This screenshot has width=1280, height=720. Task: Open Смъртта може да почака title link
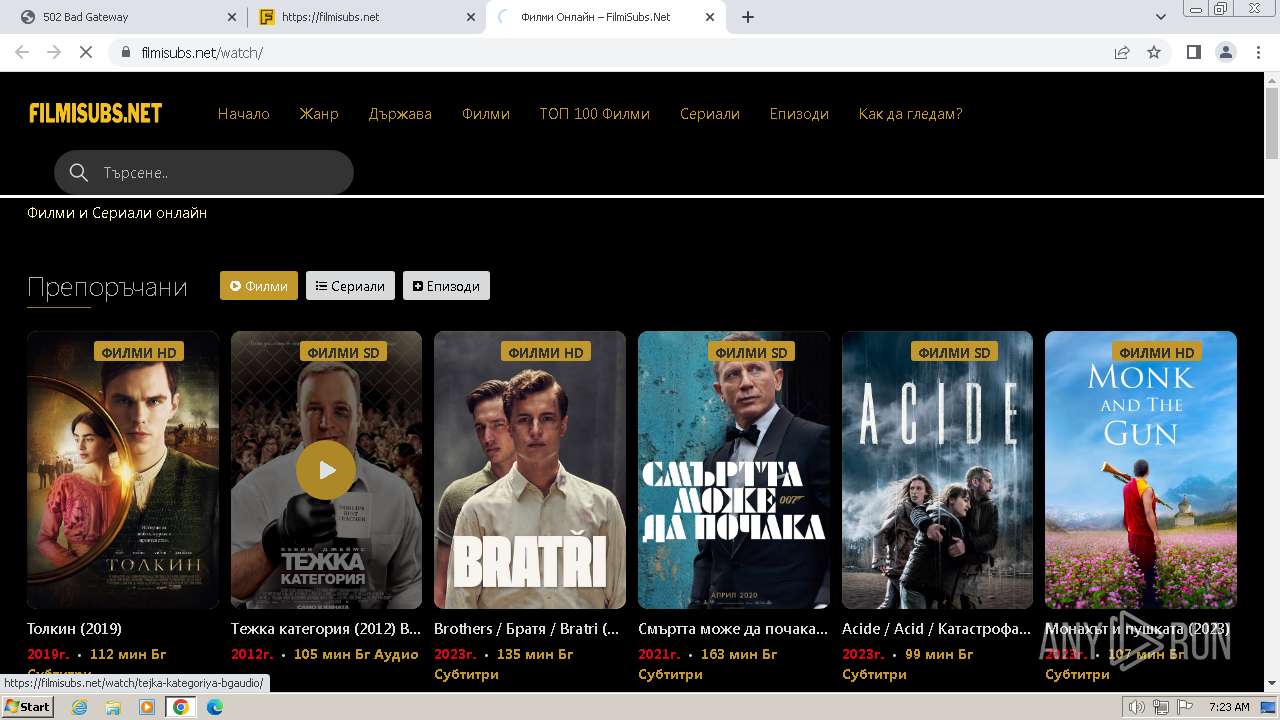pos(733,629)
